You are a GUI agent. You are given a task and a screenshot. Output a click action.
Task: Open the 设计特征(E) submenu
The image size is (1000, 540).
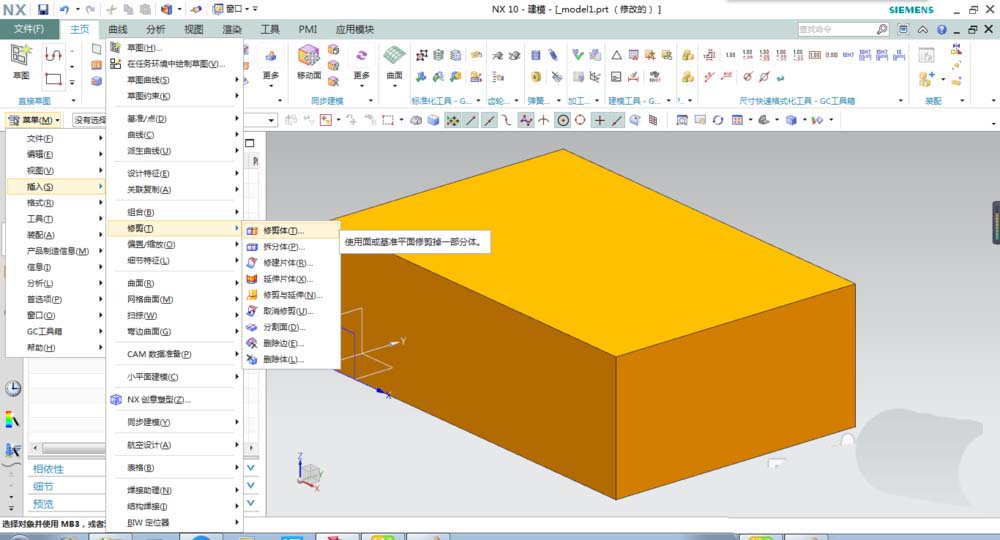[174, 173]
